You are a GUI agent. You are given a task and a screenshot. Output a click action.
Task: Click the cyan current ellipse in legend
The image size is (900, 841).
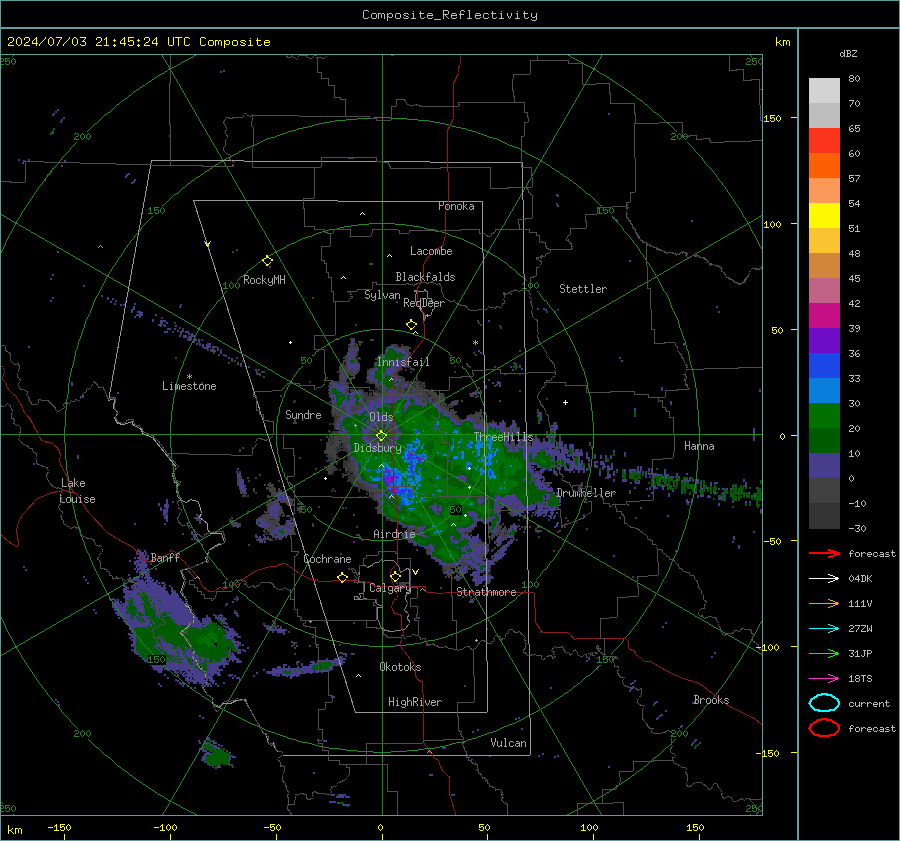tap(824, 703)
